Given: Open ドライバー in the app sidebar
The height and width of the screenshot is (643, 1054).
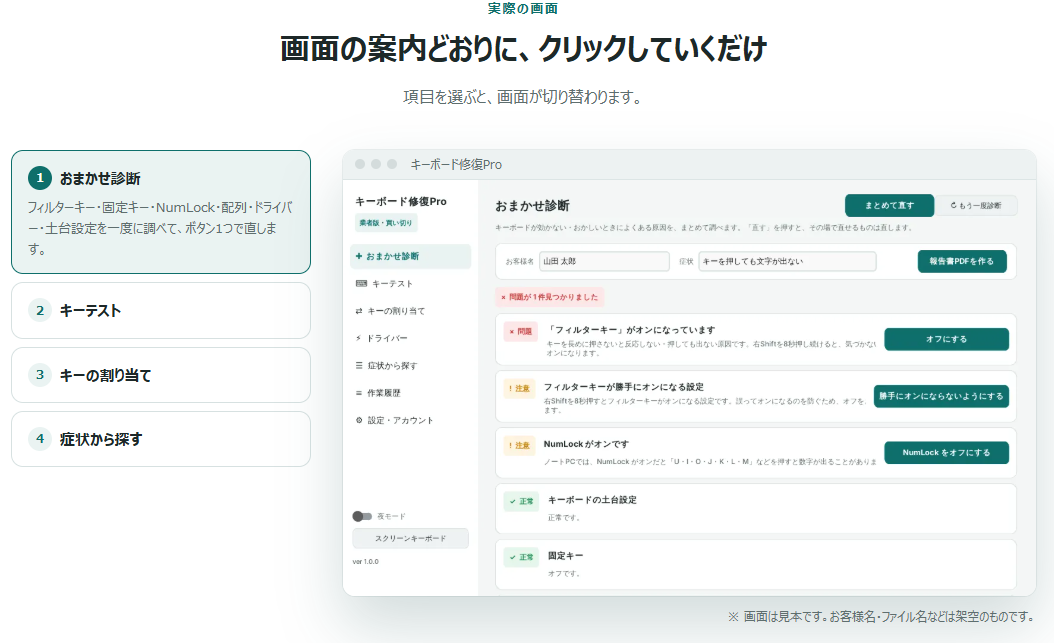Looking at the screenshot, I should 411,338.
